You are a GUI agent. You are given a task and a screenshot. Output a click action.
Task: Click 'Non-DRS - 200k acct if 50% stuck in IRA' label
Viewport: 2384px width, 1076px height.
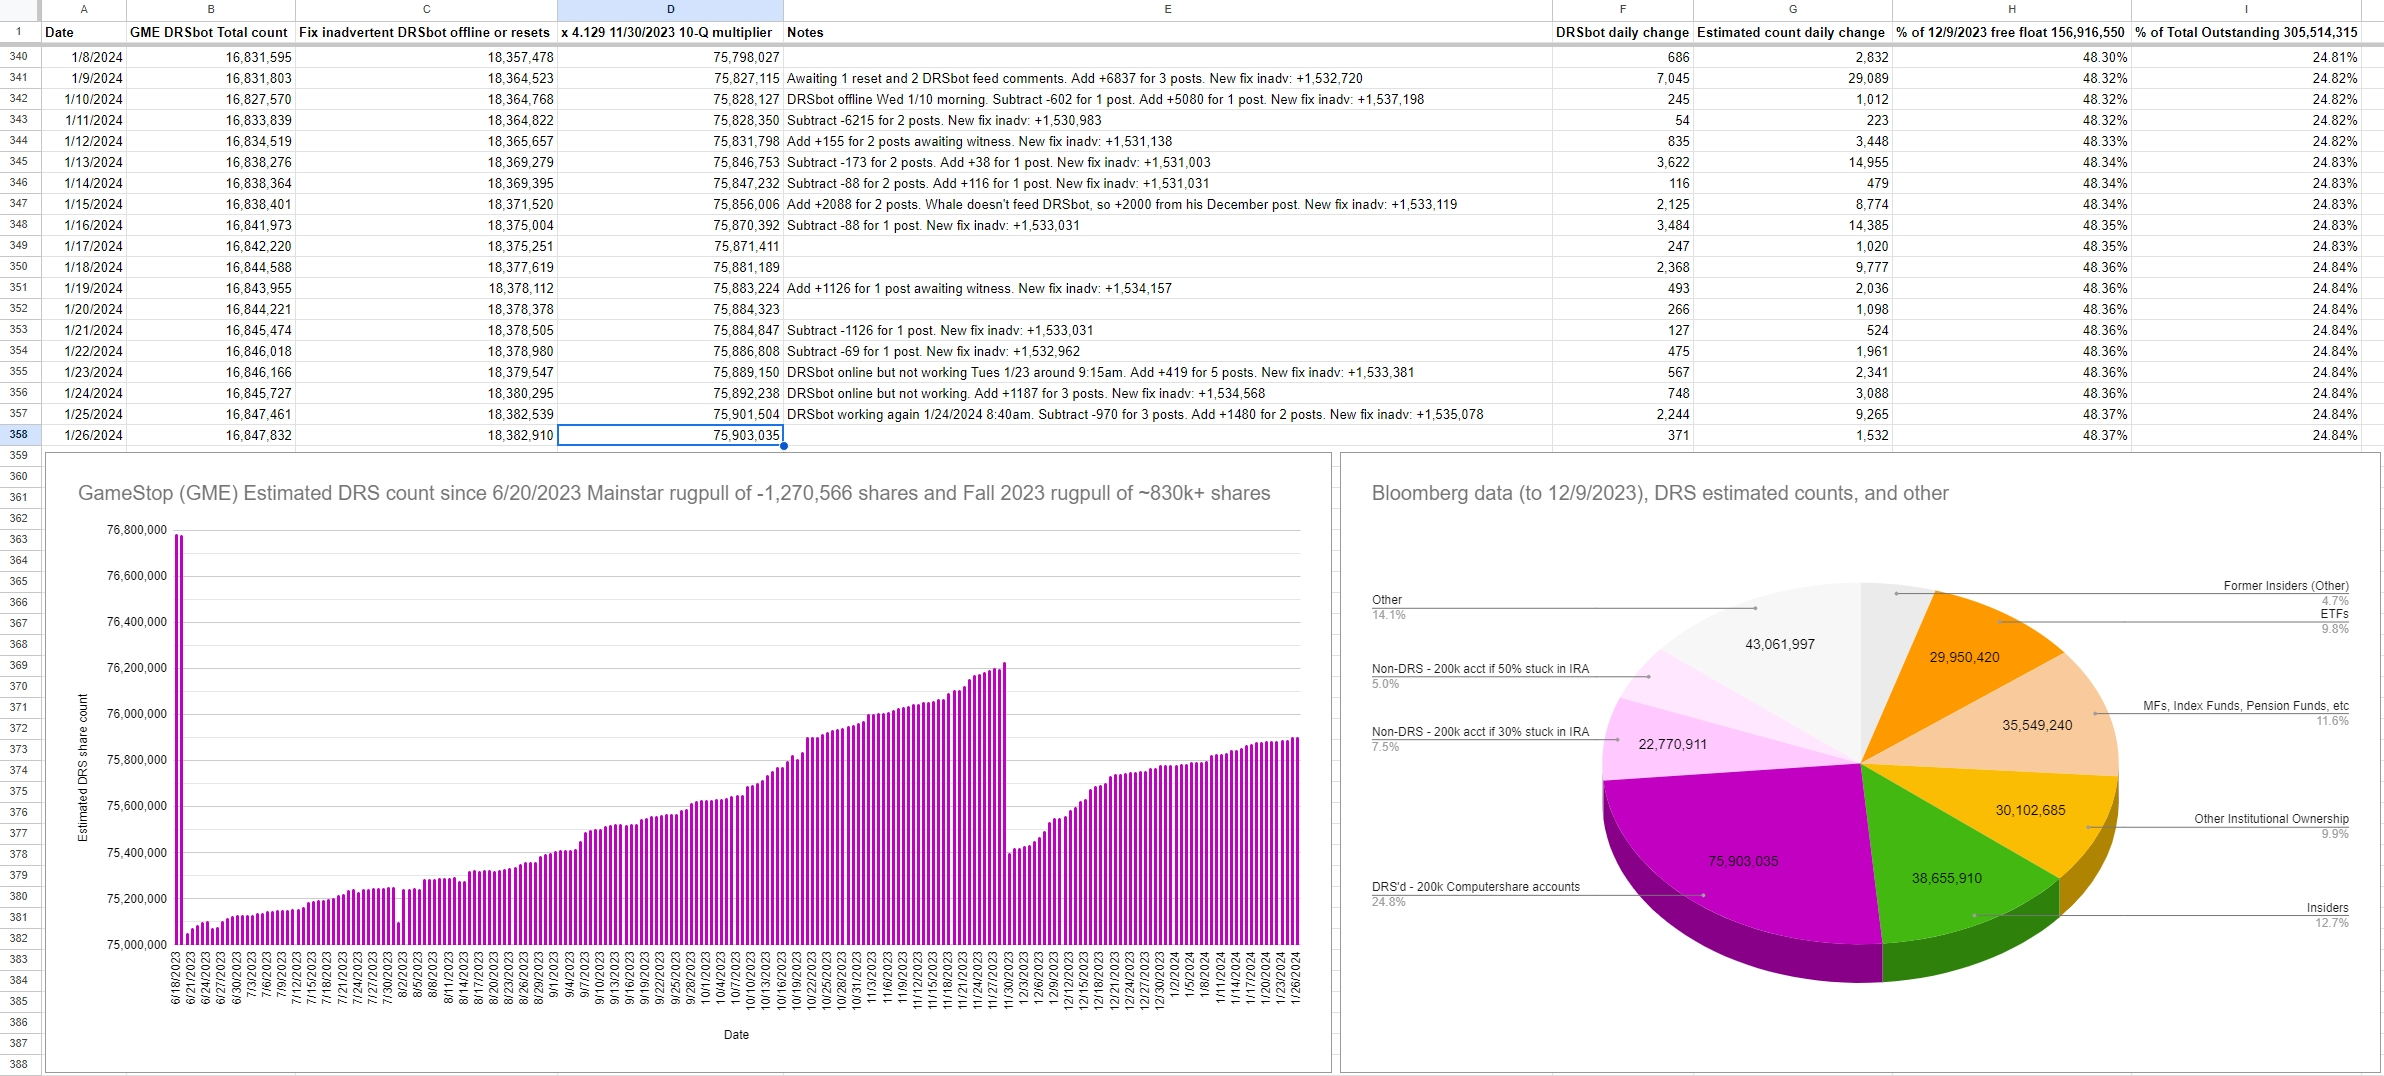click(x=1480, y=669)
